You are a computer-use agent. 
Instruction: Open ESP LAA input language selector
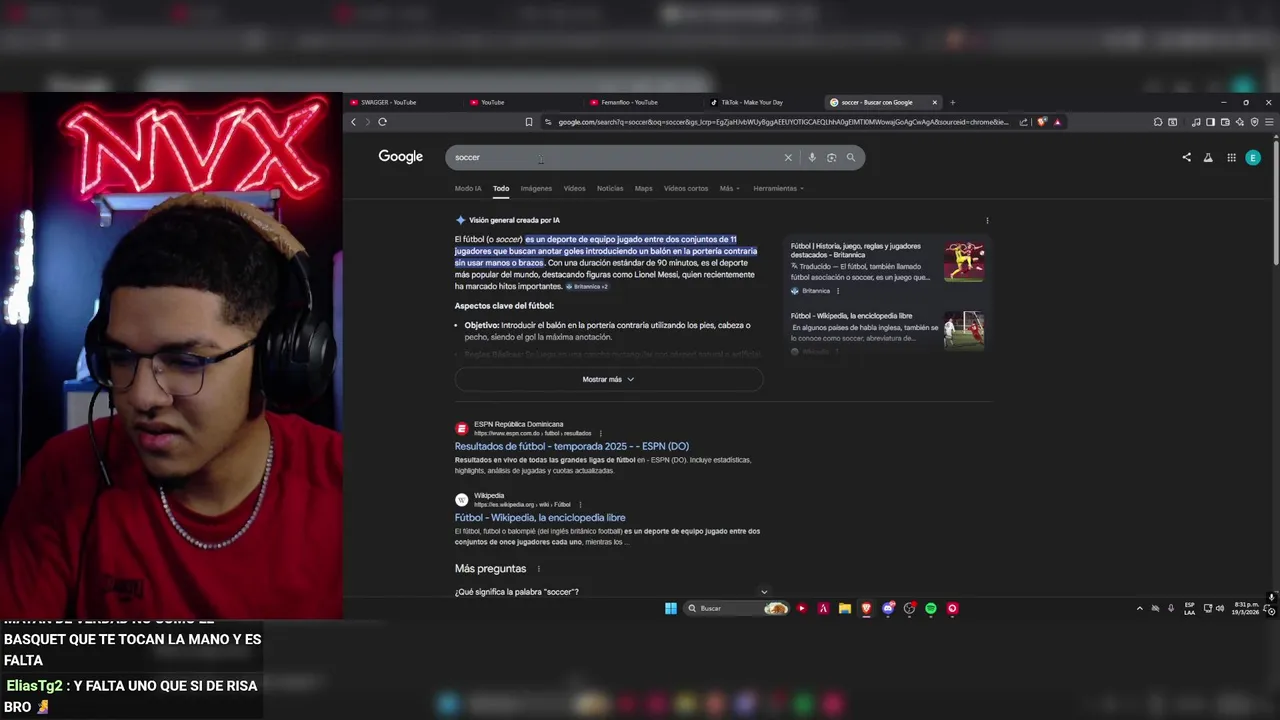point(1189,608)
